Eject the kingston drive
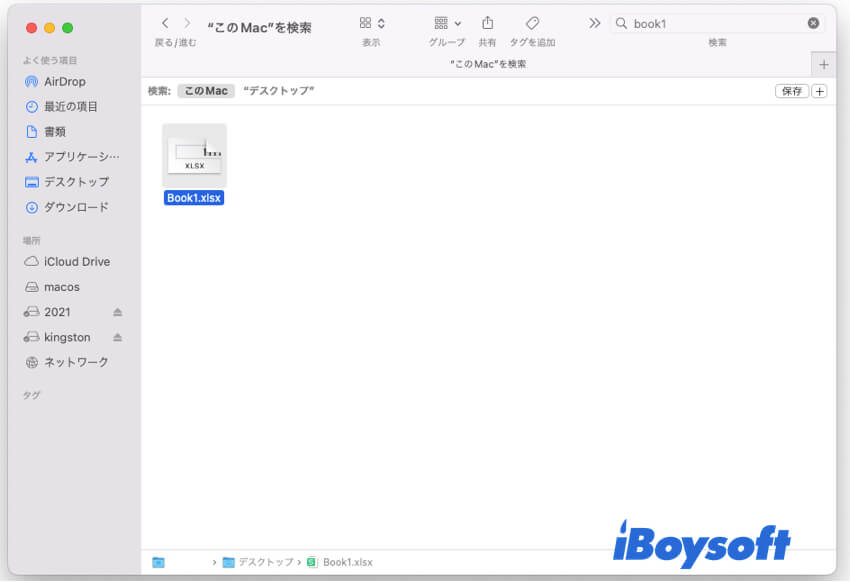This screenshot has height=582, width=850. click(117, 337)
